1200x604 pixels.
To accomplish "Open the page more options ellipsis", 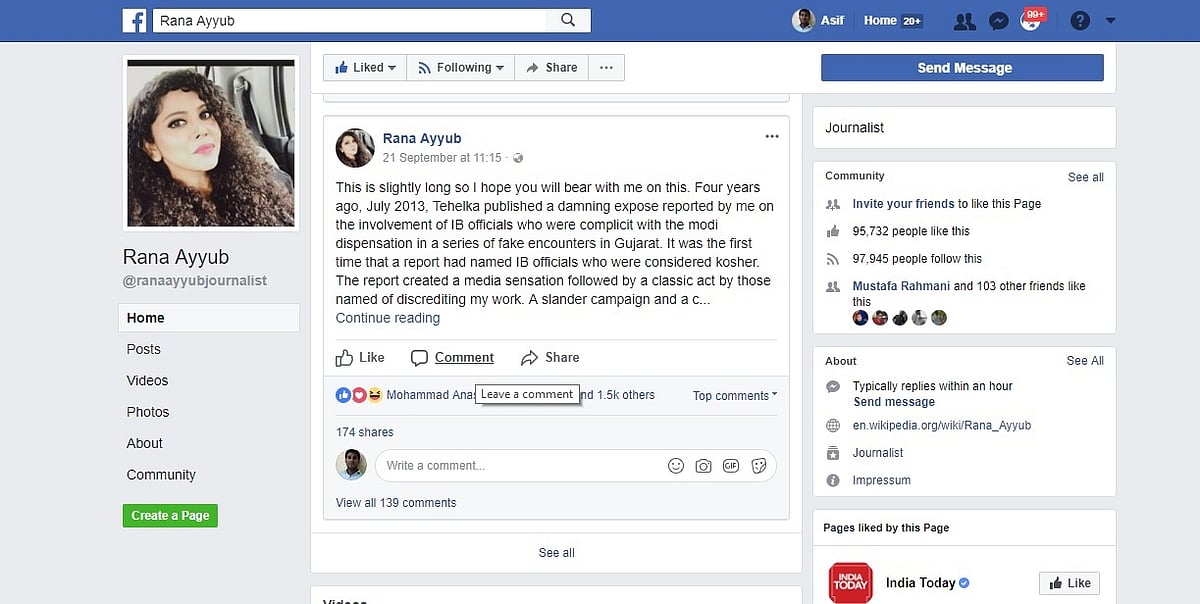I will coord(606,68).
